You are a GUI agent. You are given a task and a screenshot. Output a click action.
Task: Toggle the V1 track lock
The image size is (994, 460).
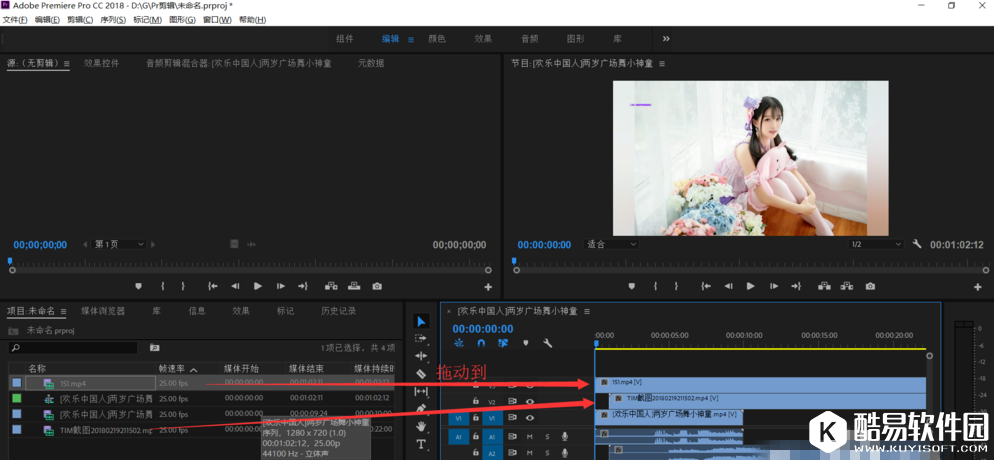tap(476, 418)
